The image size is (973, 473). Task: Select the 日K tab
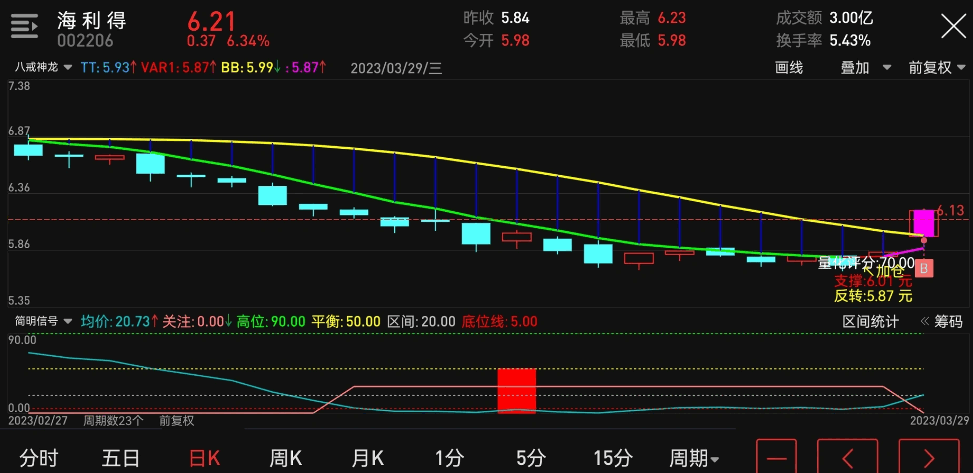pos(205,459)
